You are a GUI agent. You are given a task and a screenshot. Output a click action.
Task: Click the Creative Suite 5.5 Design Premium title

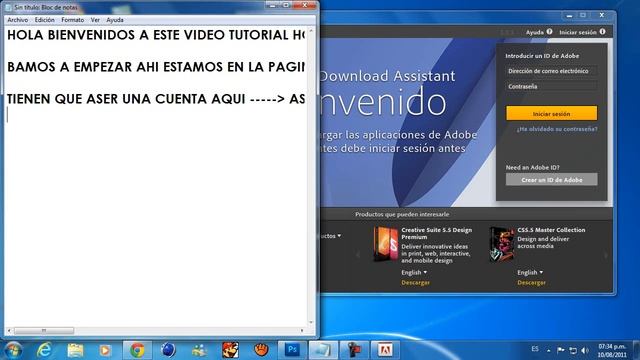coord(436,233)
